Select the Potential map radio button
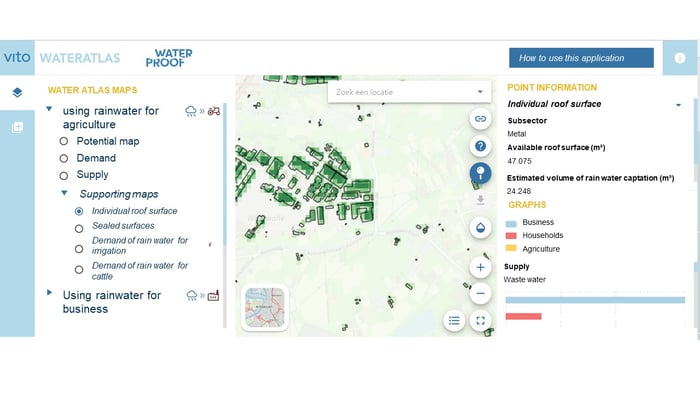700x393 pixels. (64, 141)
